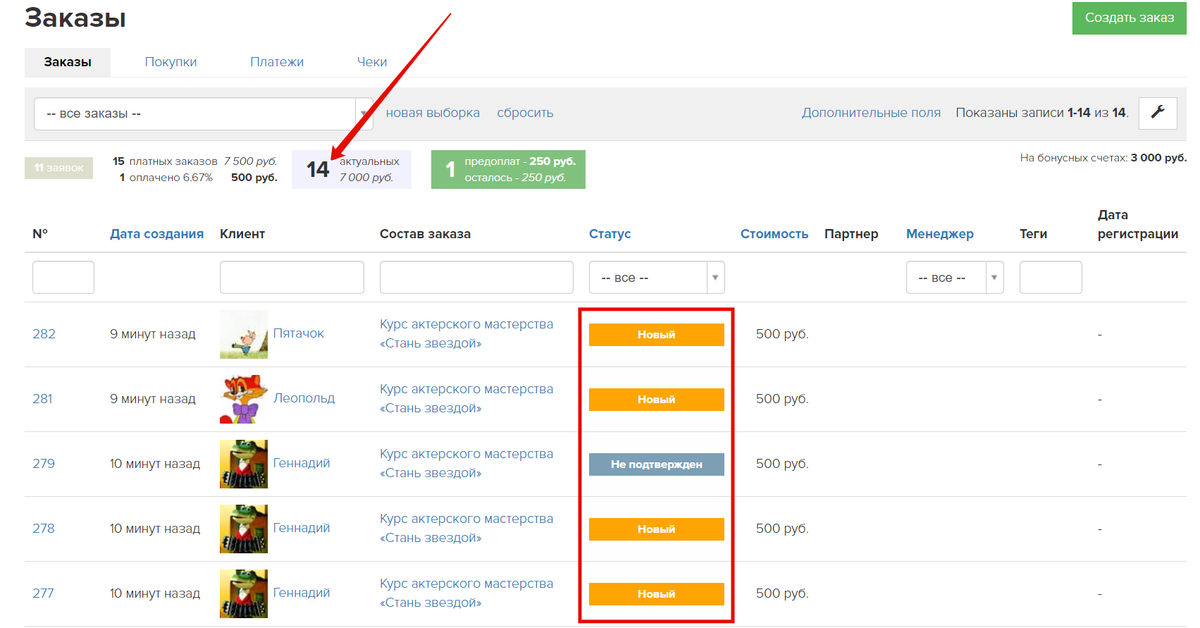Open the course link in order 278

click(x=466, y=529)
